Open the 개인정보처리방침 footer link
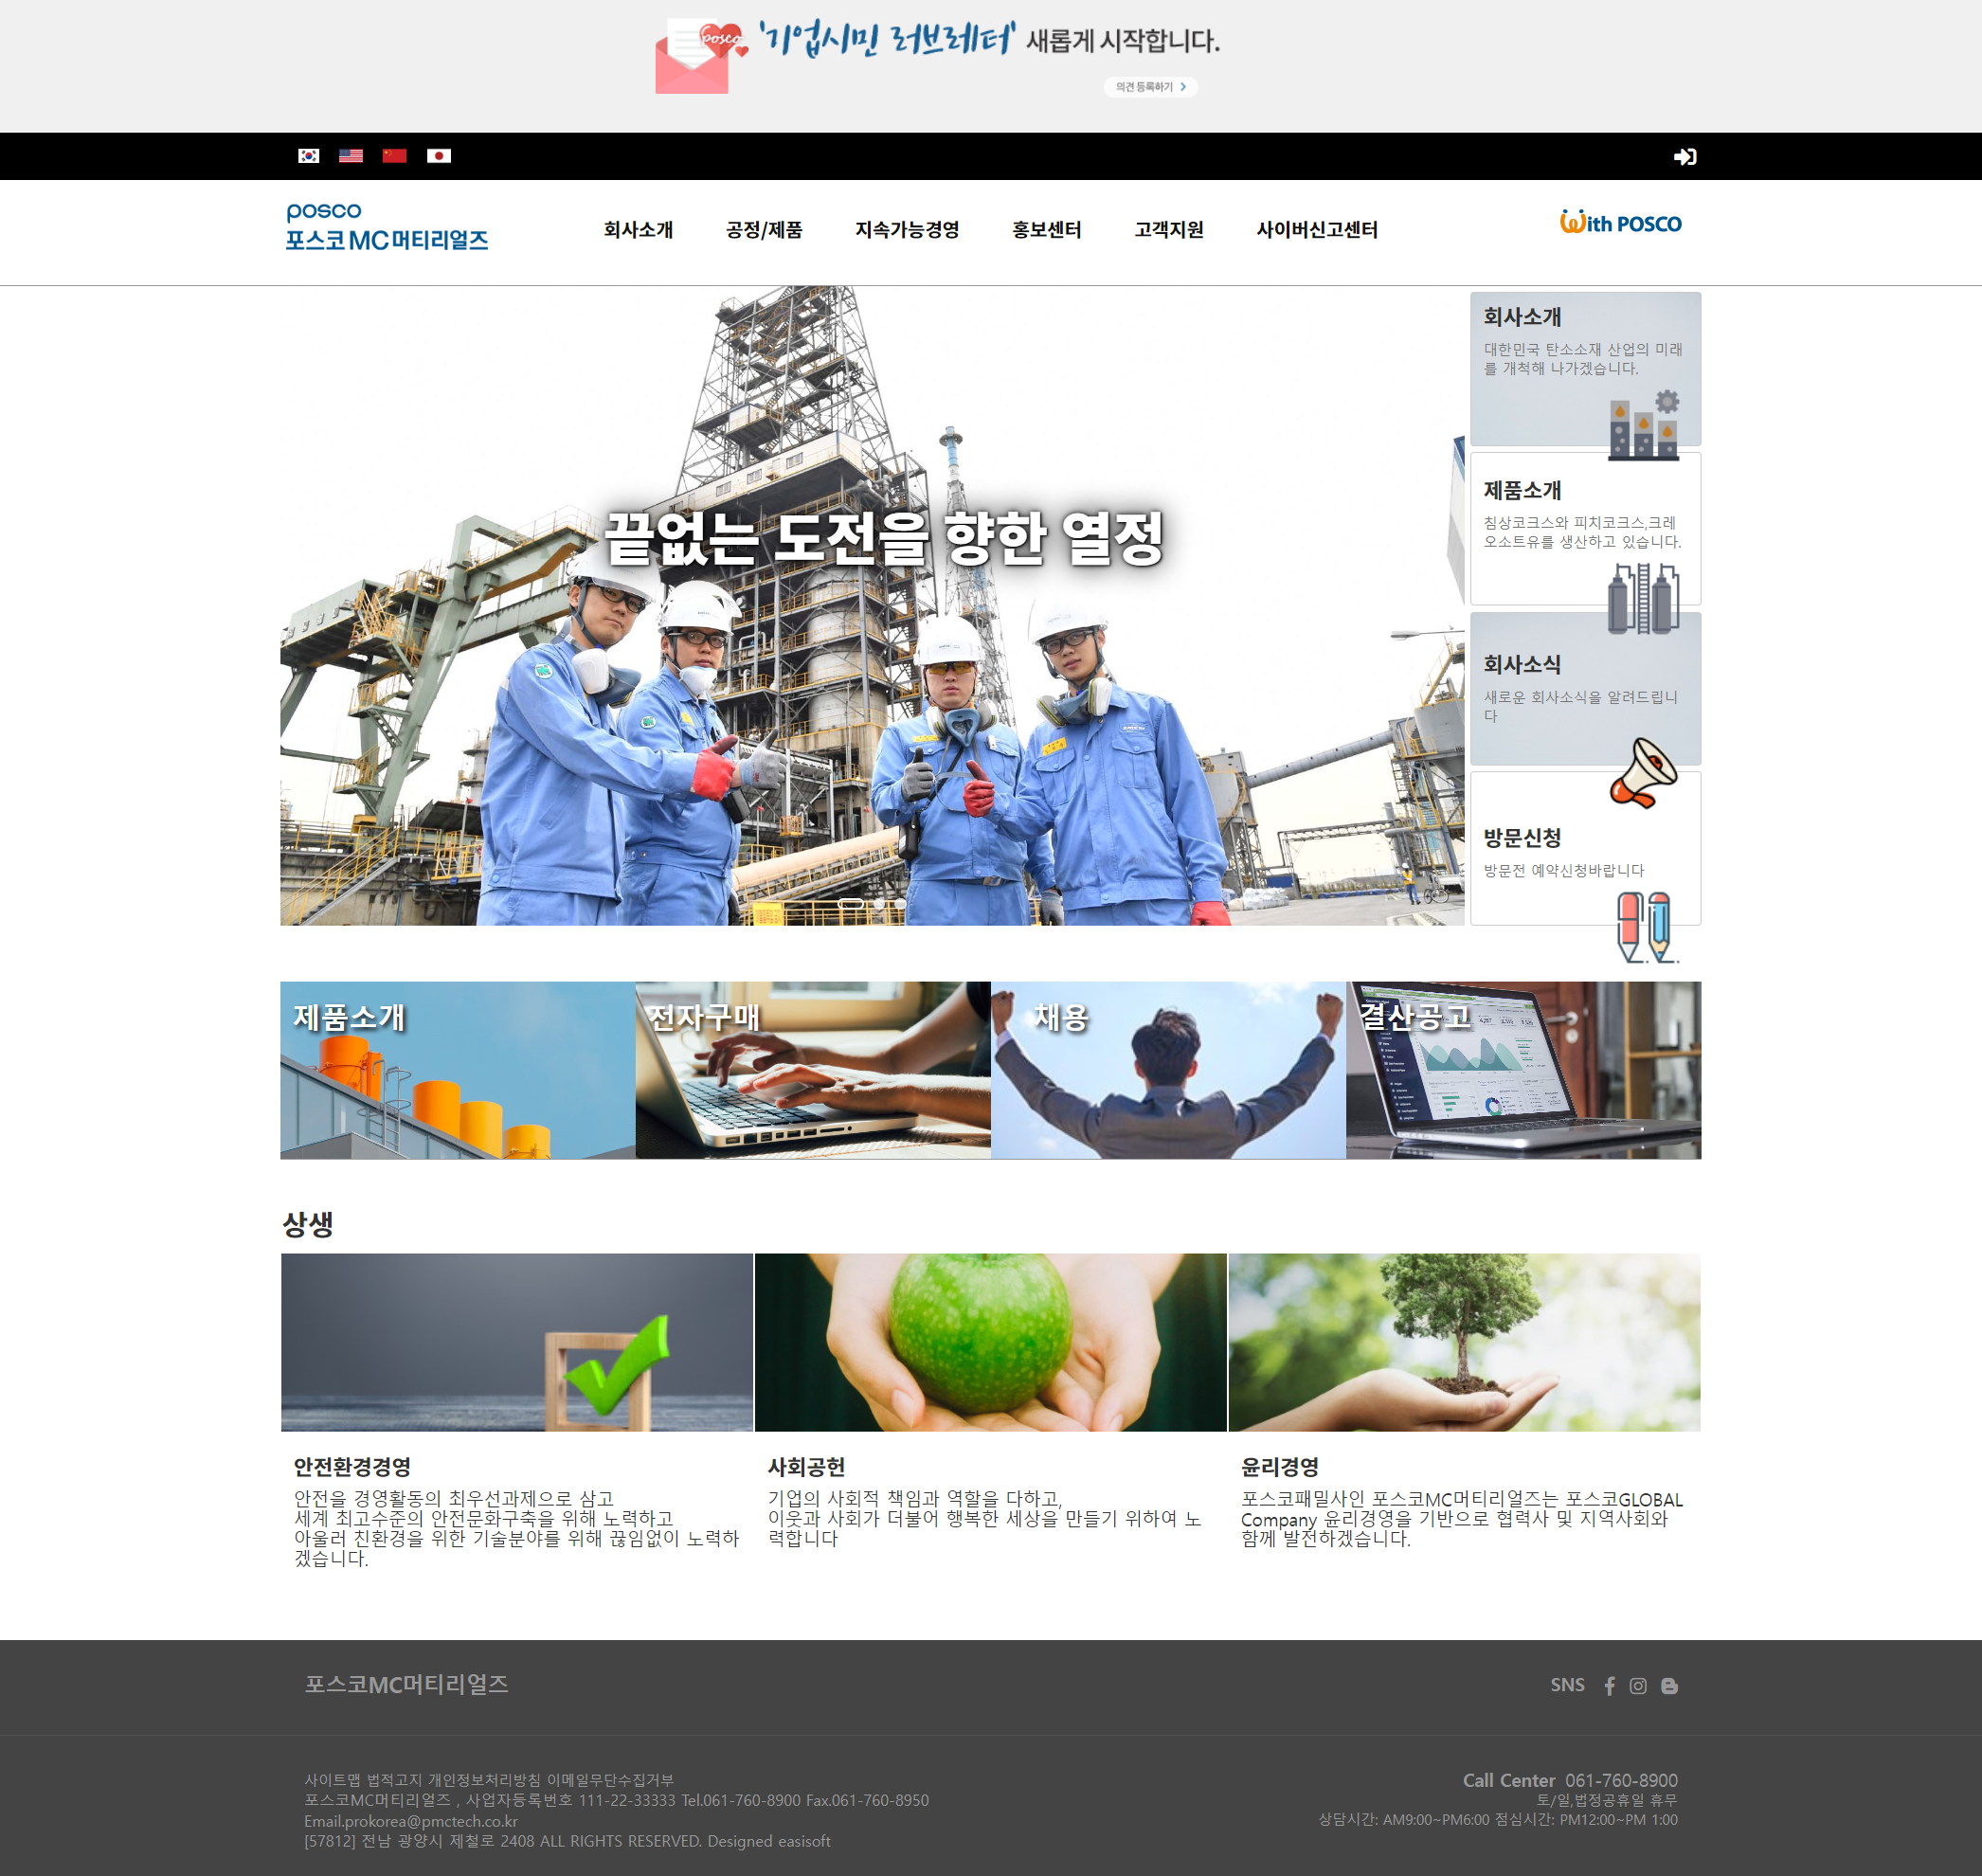1982x1876 pixels. [x=485, y=1780]
